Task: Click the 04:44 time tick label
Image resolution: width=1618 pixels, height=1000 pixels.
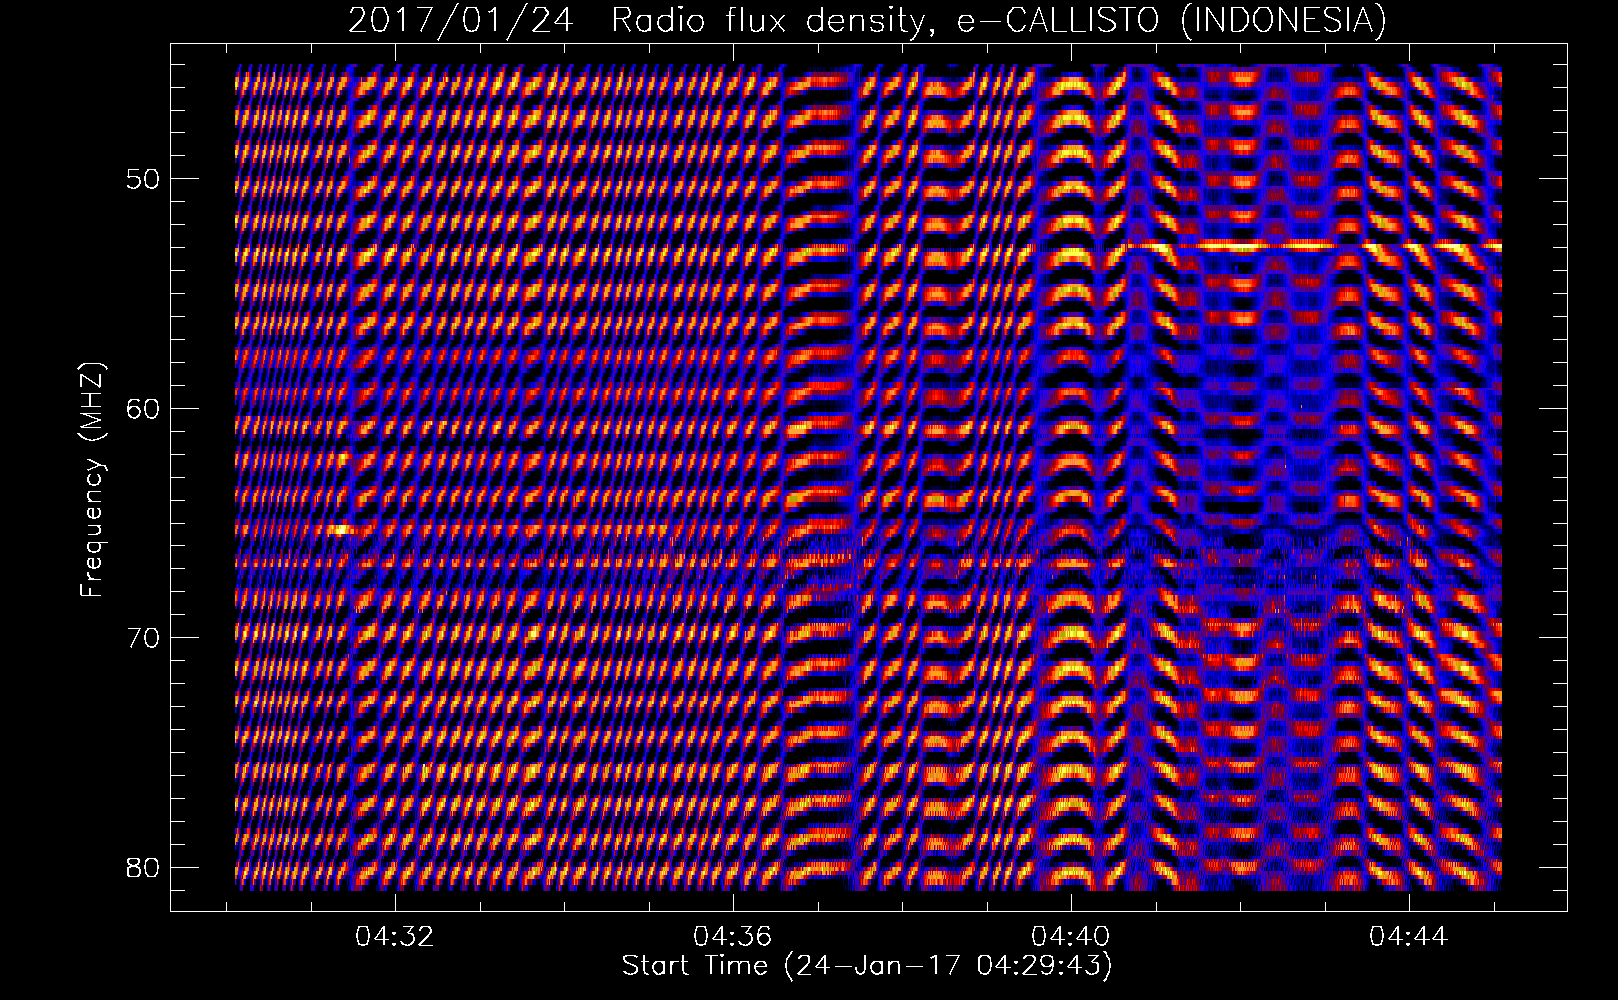Action: [1409, 937]
